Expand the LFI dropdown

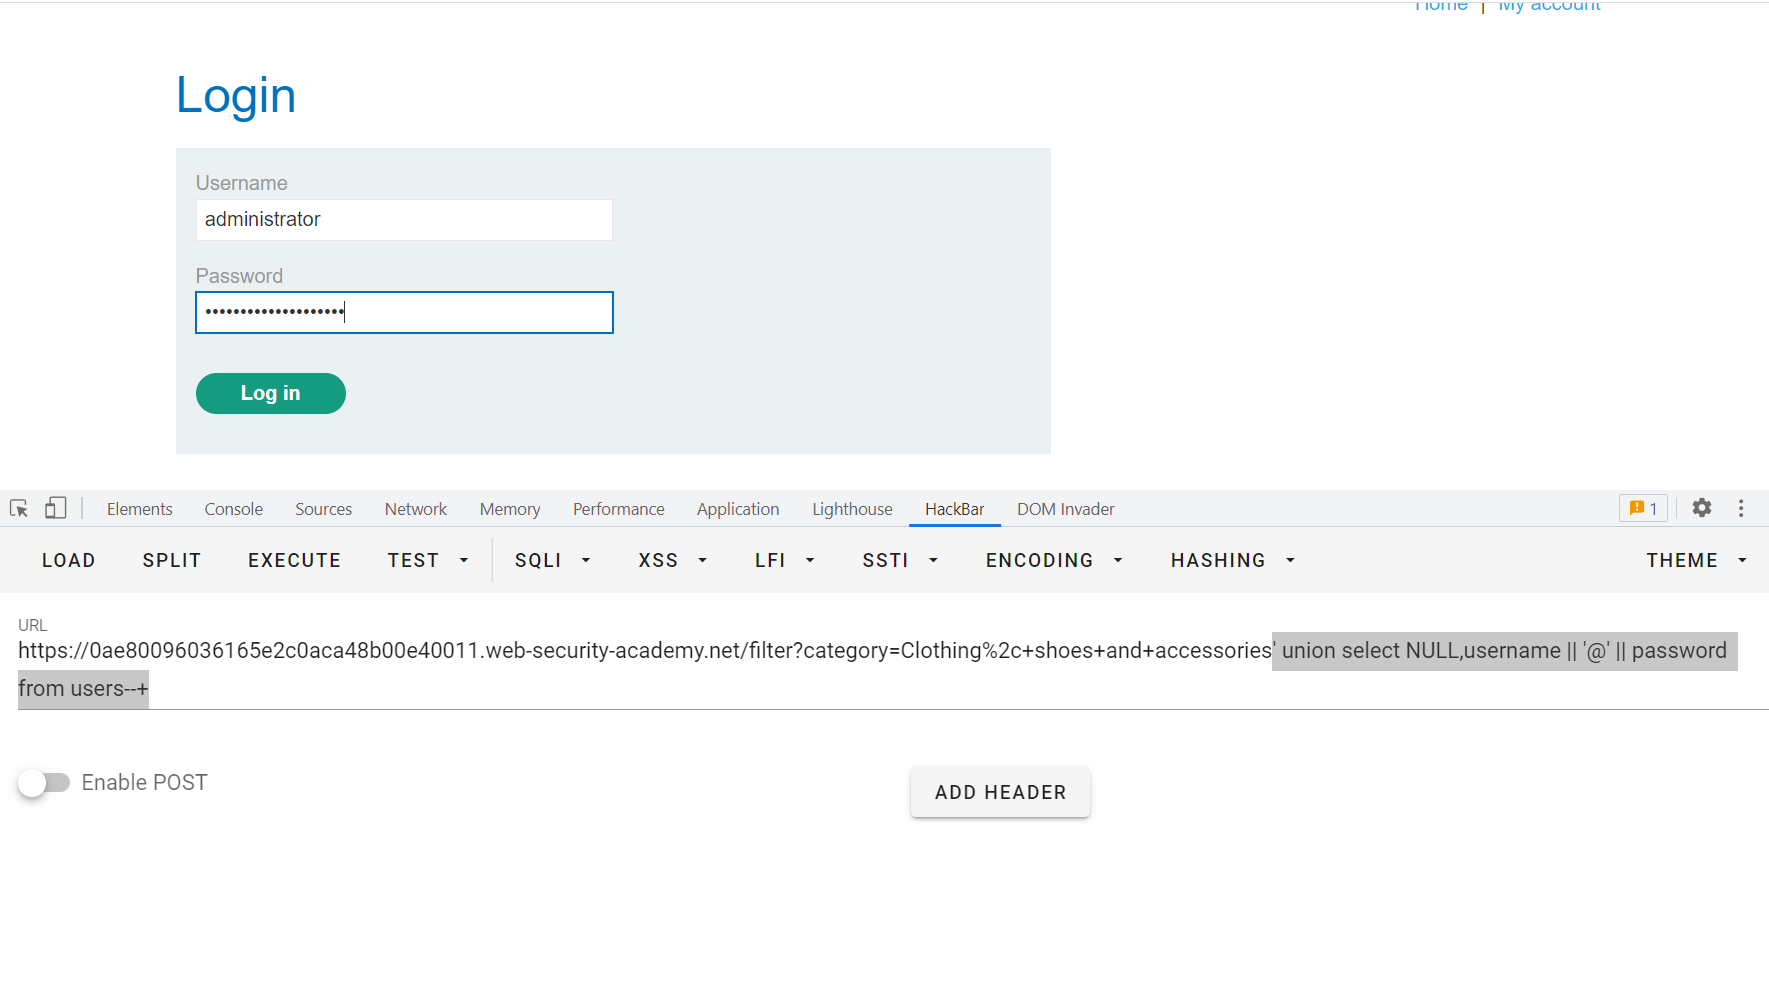click(x=785, y=561)
